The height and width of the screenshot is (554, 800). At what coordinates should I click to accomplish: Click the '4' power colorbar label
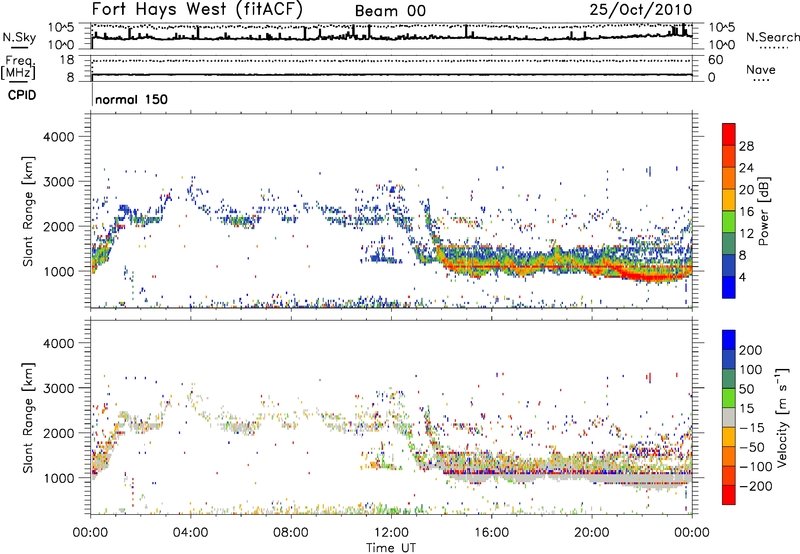point(742,278)
